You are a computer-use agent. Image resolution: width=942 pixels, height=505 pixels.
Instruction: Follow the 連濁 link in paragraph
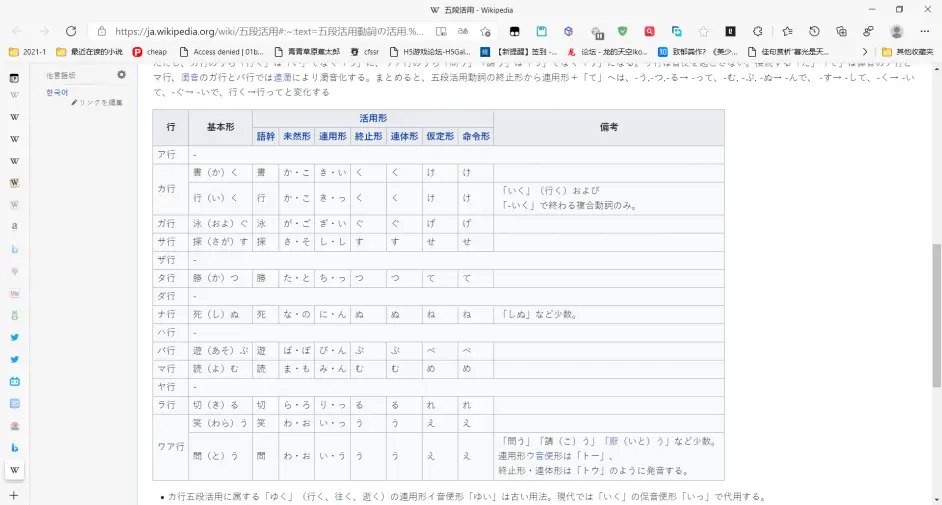pyautogui.click(x=282, y=77)
